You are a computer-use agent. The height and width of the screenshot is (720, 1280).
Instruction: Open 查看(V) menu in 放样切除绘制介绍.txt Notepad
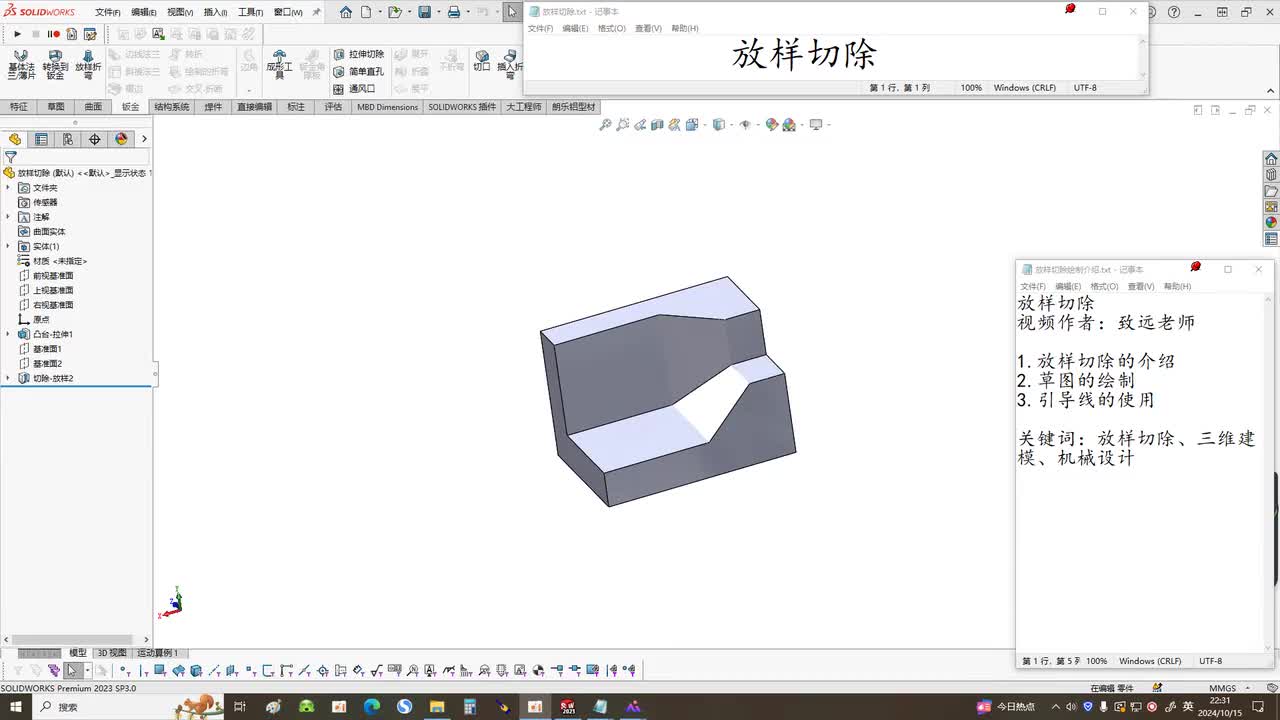[1141, 287]
